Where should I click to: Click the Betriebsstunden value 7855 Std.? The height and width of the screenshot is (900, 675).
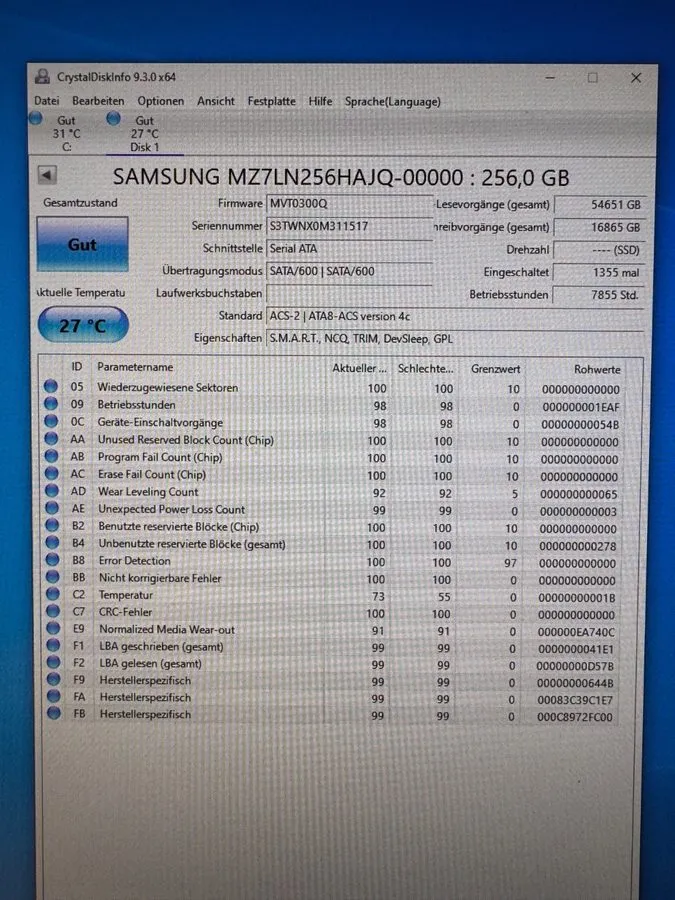pos(600,295)
